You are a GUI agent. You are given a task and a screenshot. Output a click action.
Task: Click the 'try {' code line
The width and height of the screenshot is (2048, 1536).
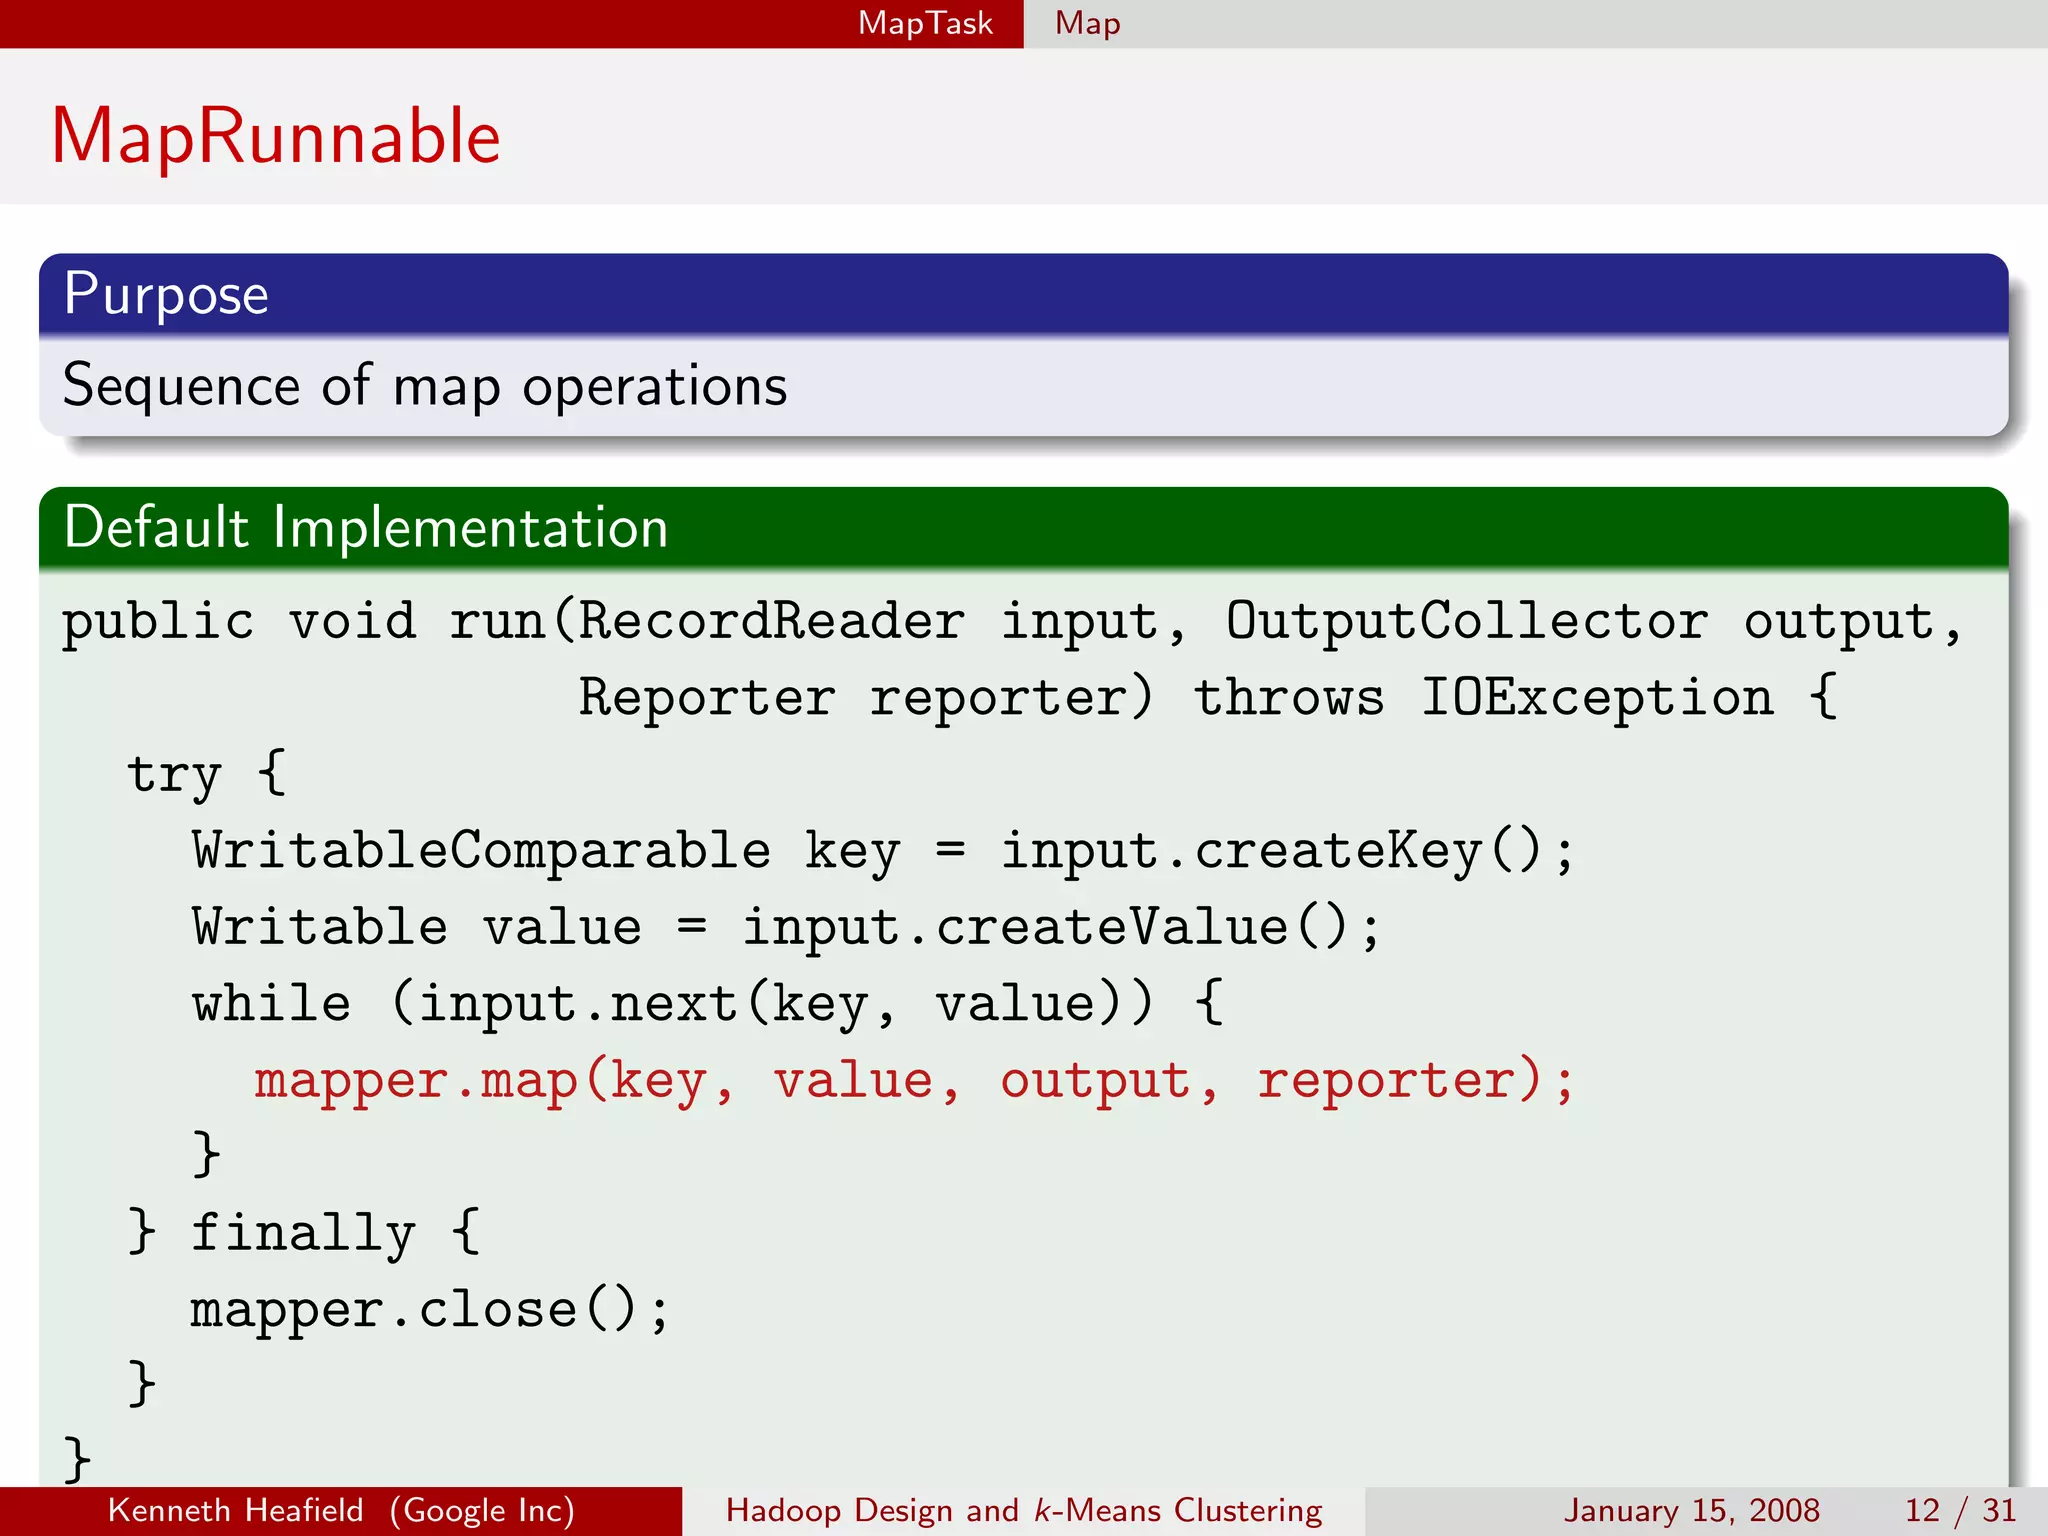point(207,773)
